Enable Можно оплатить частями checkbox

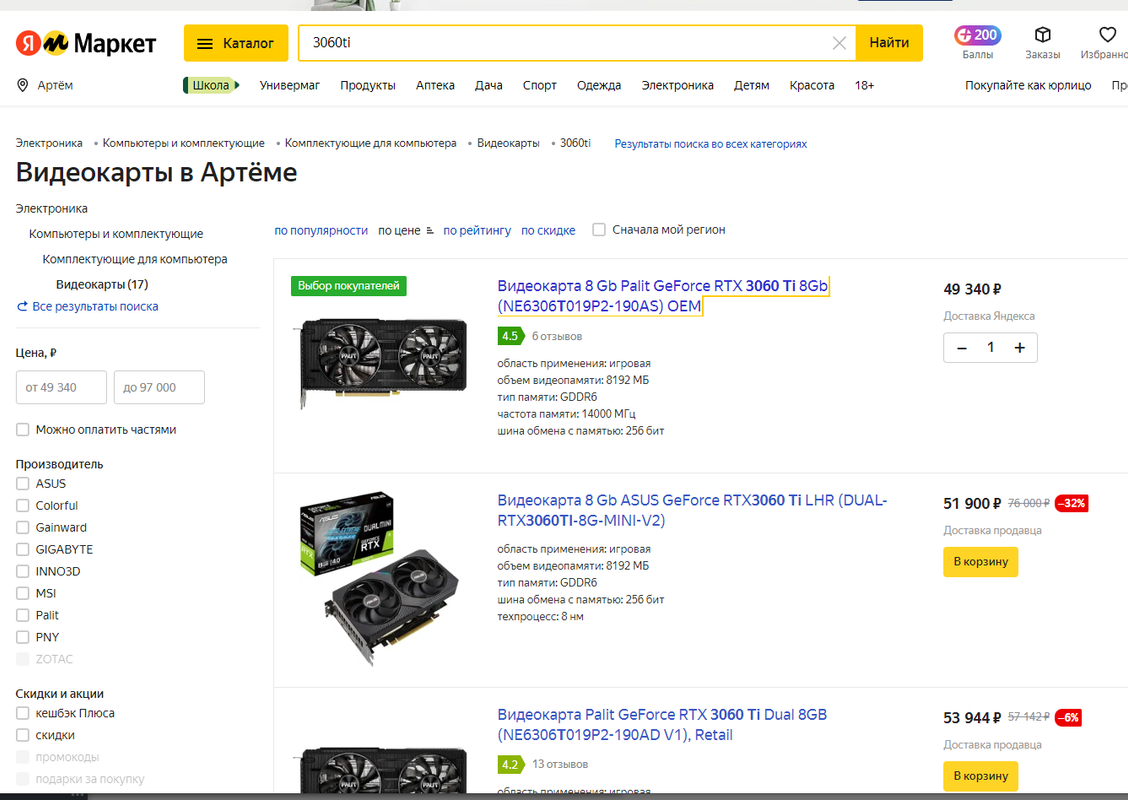[x=23, y=429]
